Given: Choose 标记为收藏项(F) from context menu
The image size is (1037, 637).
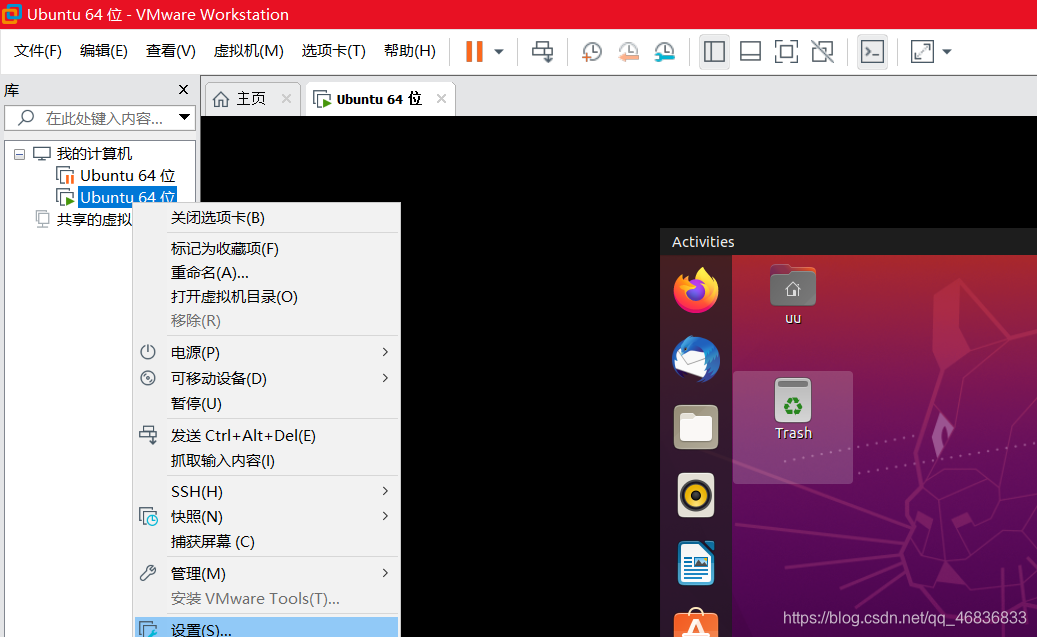Looking at the screenshot, I should (x=267, y=249).
